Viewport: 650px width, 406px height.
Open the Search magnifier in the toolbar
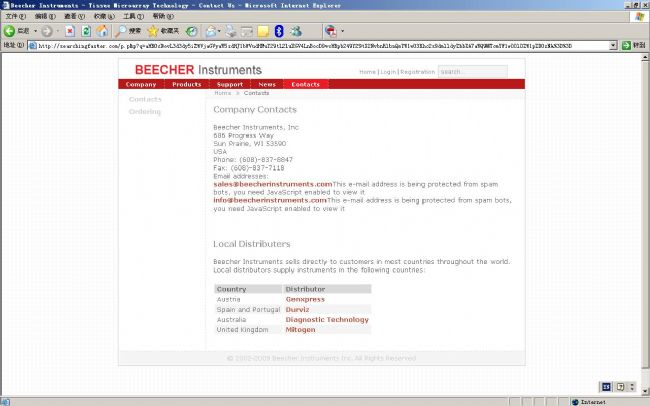click(121, 31)
